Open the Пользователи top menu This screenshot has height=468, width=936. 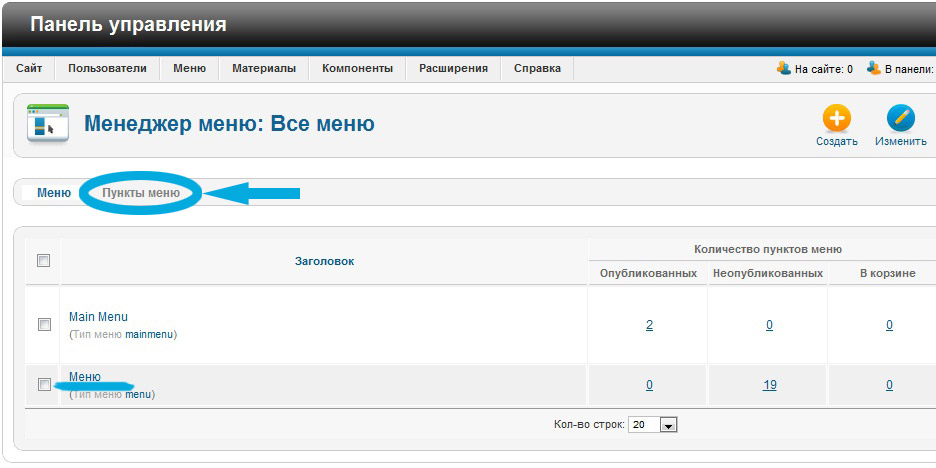coord(107,69)
